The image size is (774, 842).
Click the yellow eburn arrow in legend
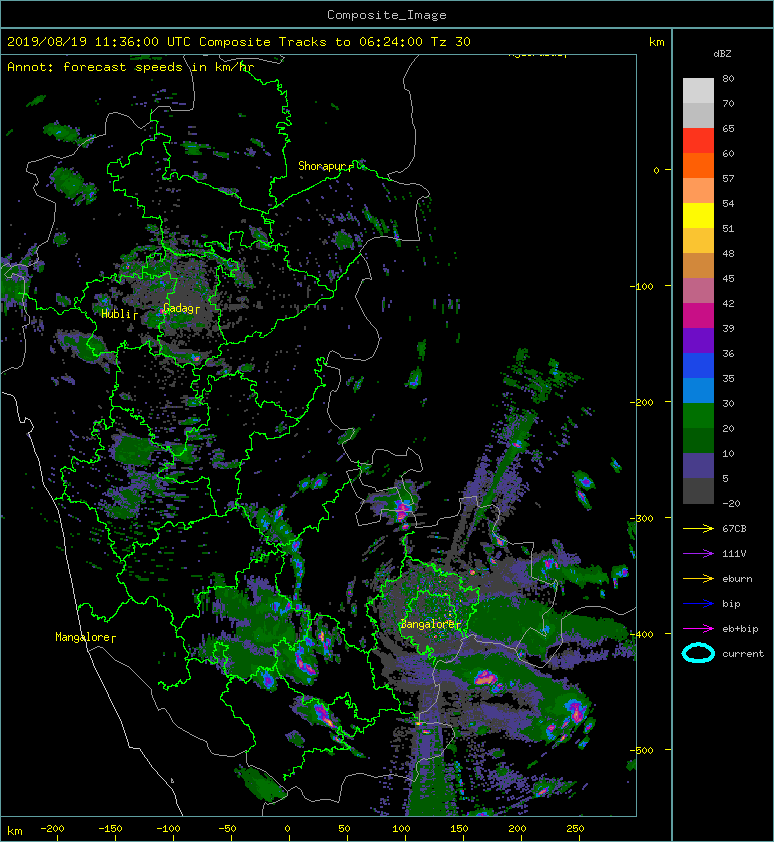(x=698, y=579)
